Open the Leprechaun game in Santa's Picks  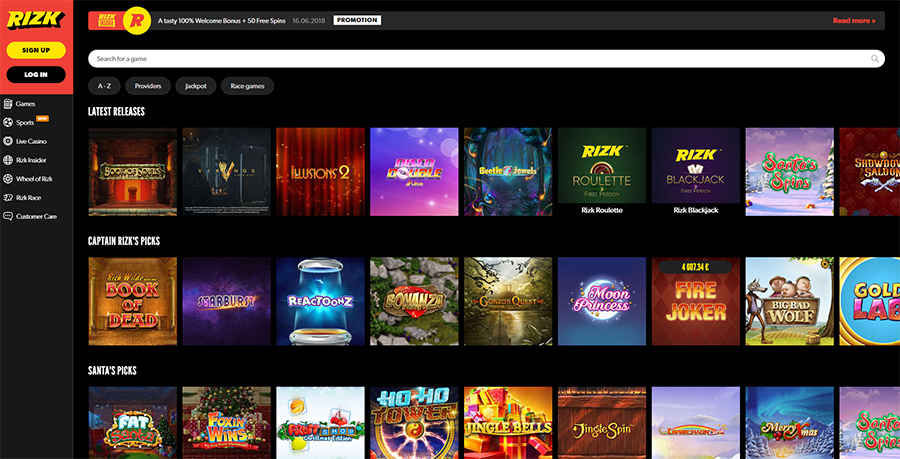point(696,423)
